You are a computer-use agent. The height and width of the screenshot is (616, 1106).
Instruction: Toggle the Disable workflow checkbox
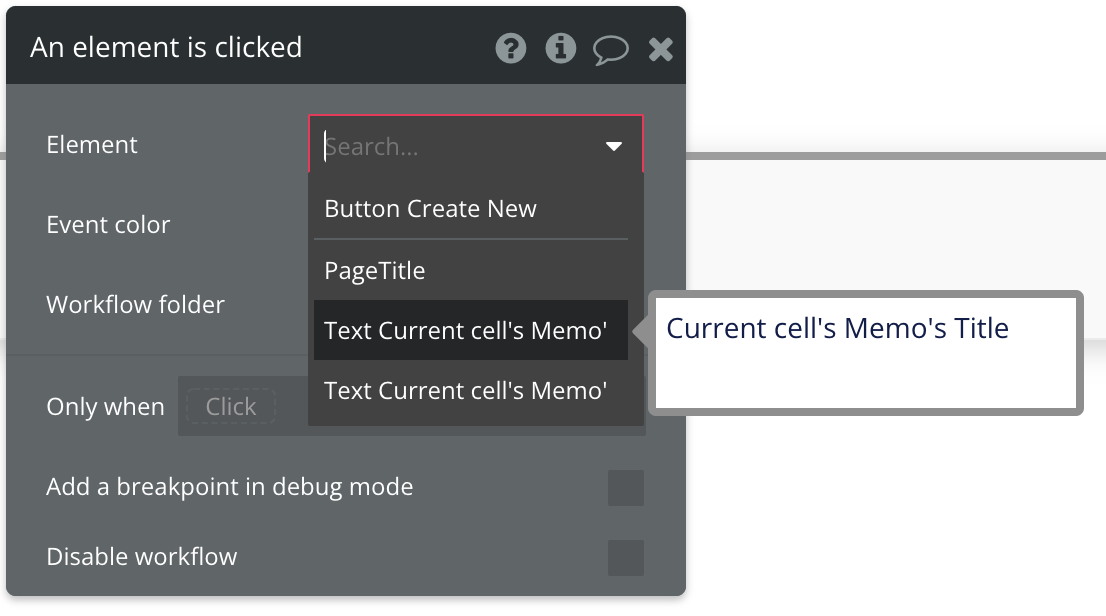[626, 558]
